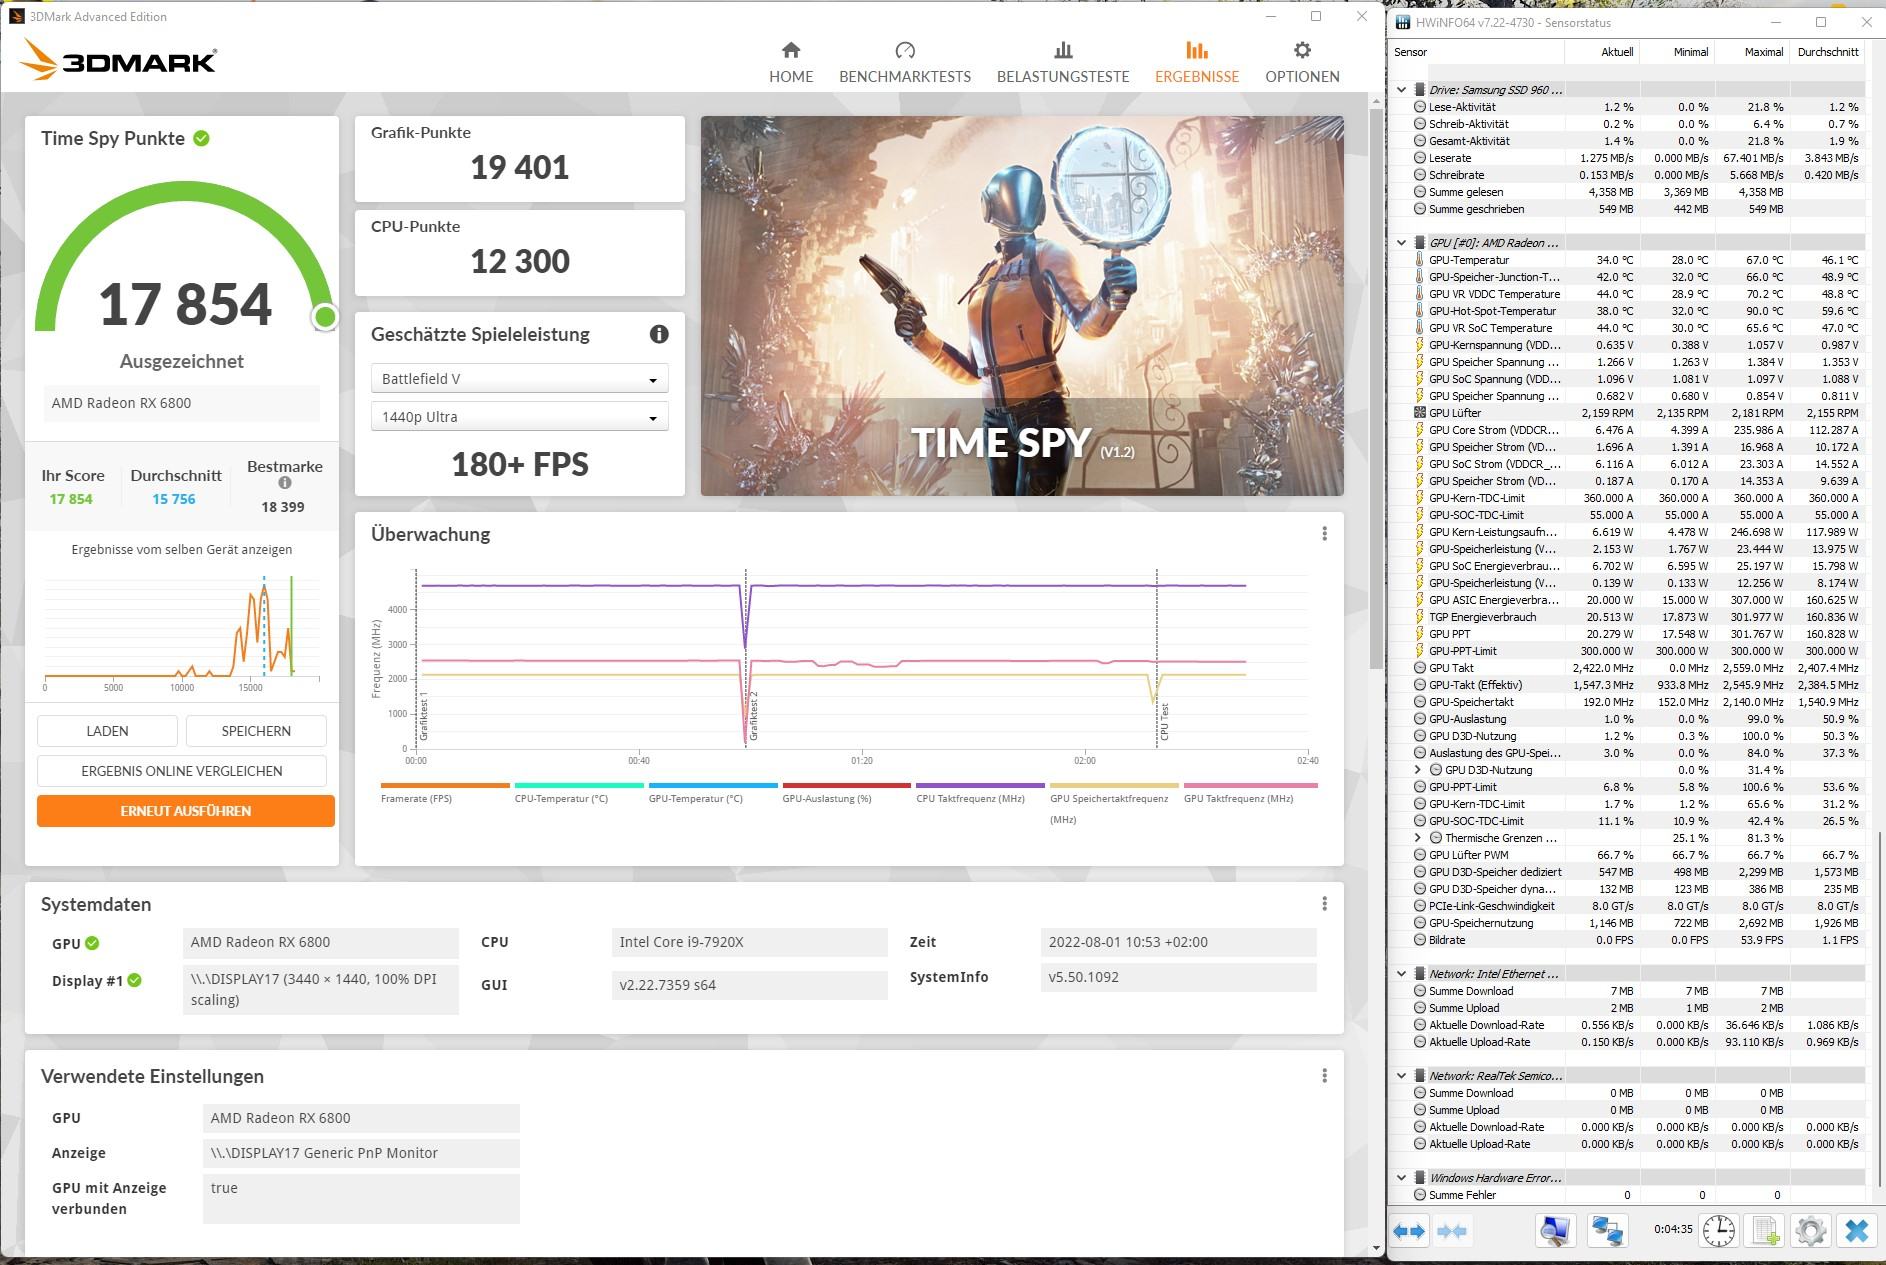Toggle the CPU-Temperatur legend swatch
The width and height of the screenshot is (1886, 1265).
tap(579, 786)
